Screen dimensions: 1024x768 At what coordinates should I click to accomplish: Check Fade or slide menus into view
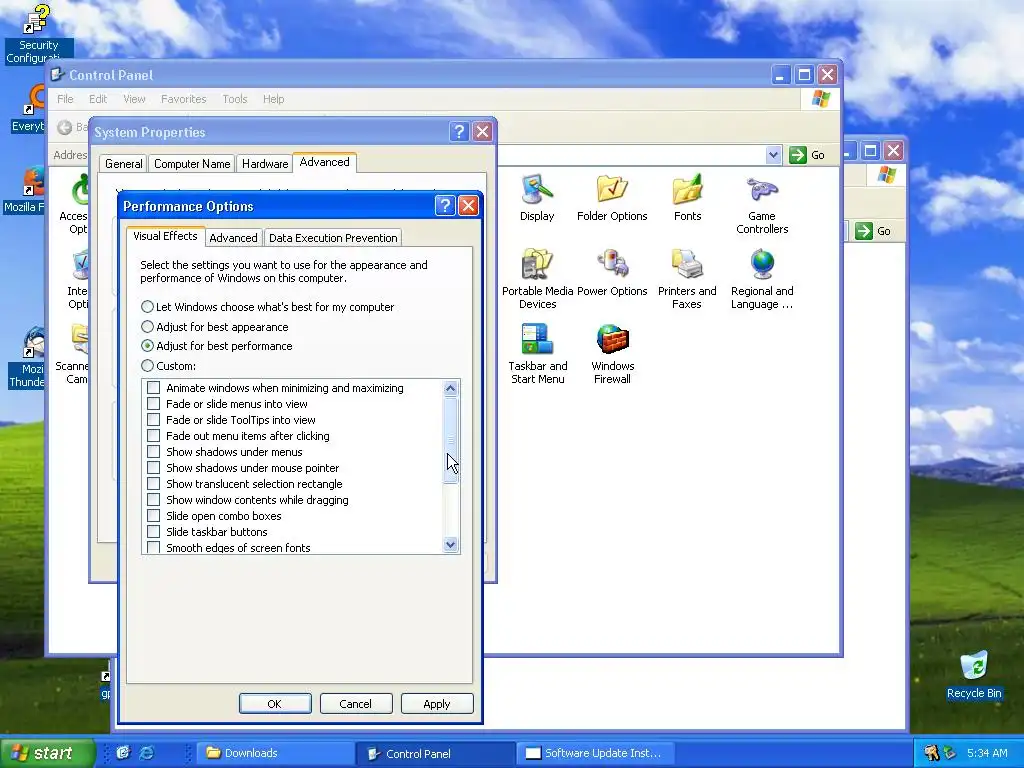(x=153, y=404)
